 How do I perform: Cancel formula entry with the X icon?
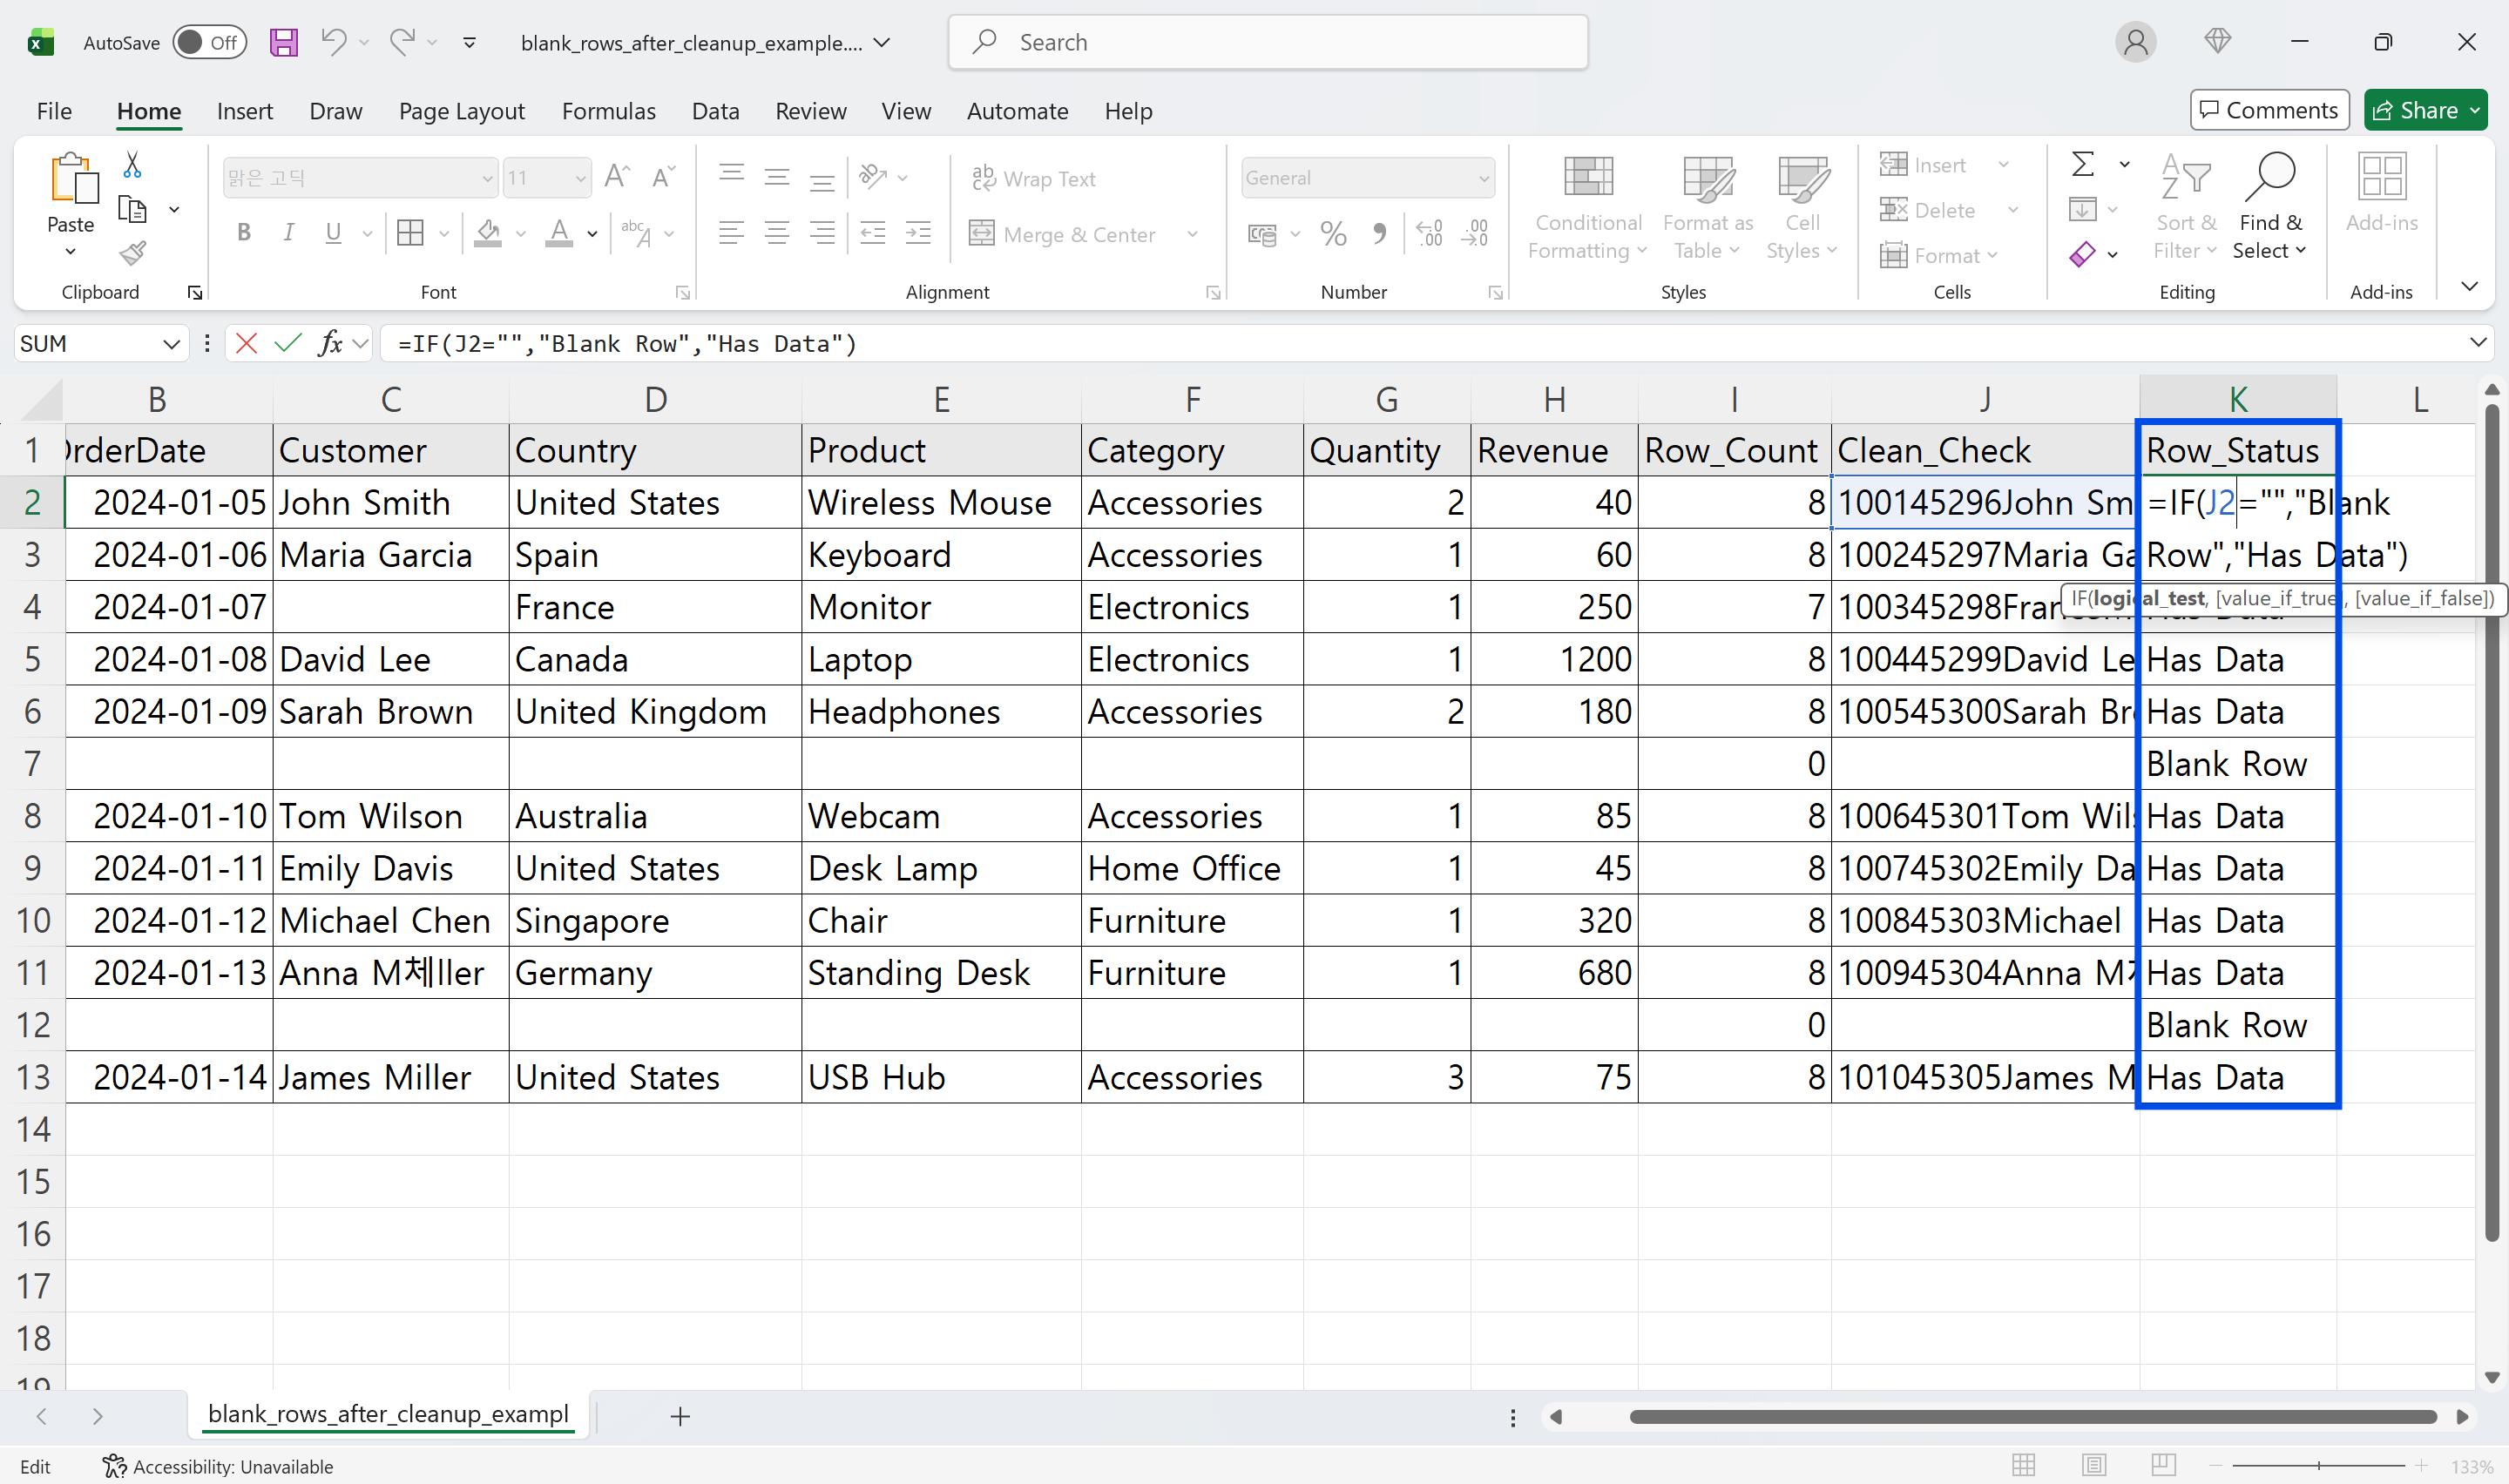pos(246,344)
